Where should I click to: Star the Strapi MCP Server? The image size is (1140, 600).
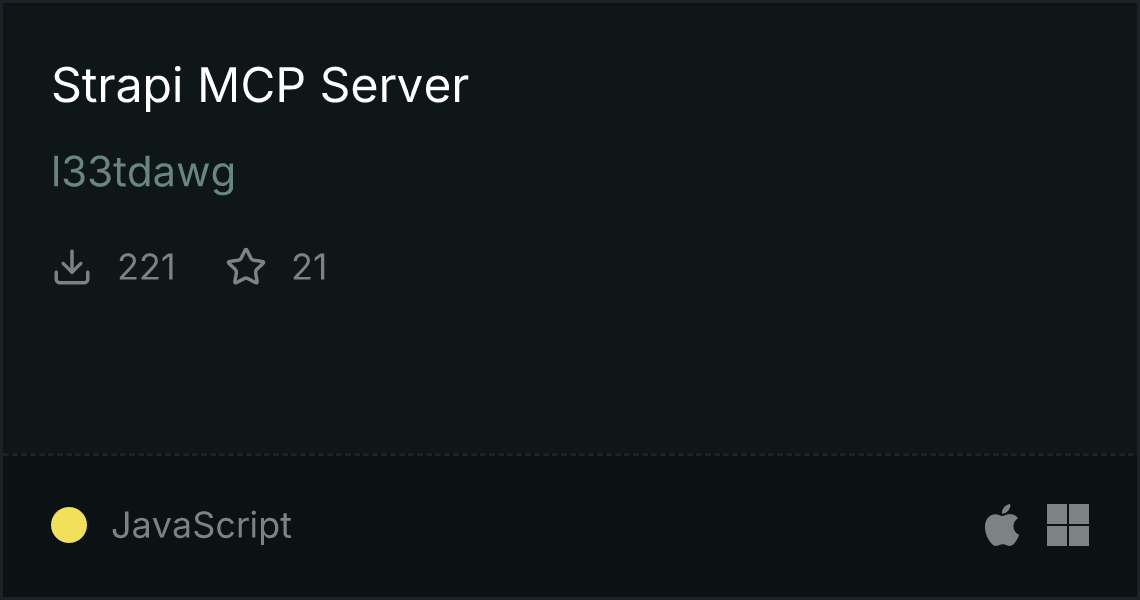tap(246, 267)
